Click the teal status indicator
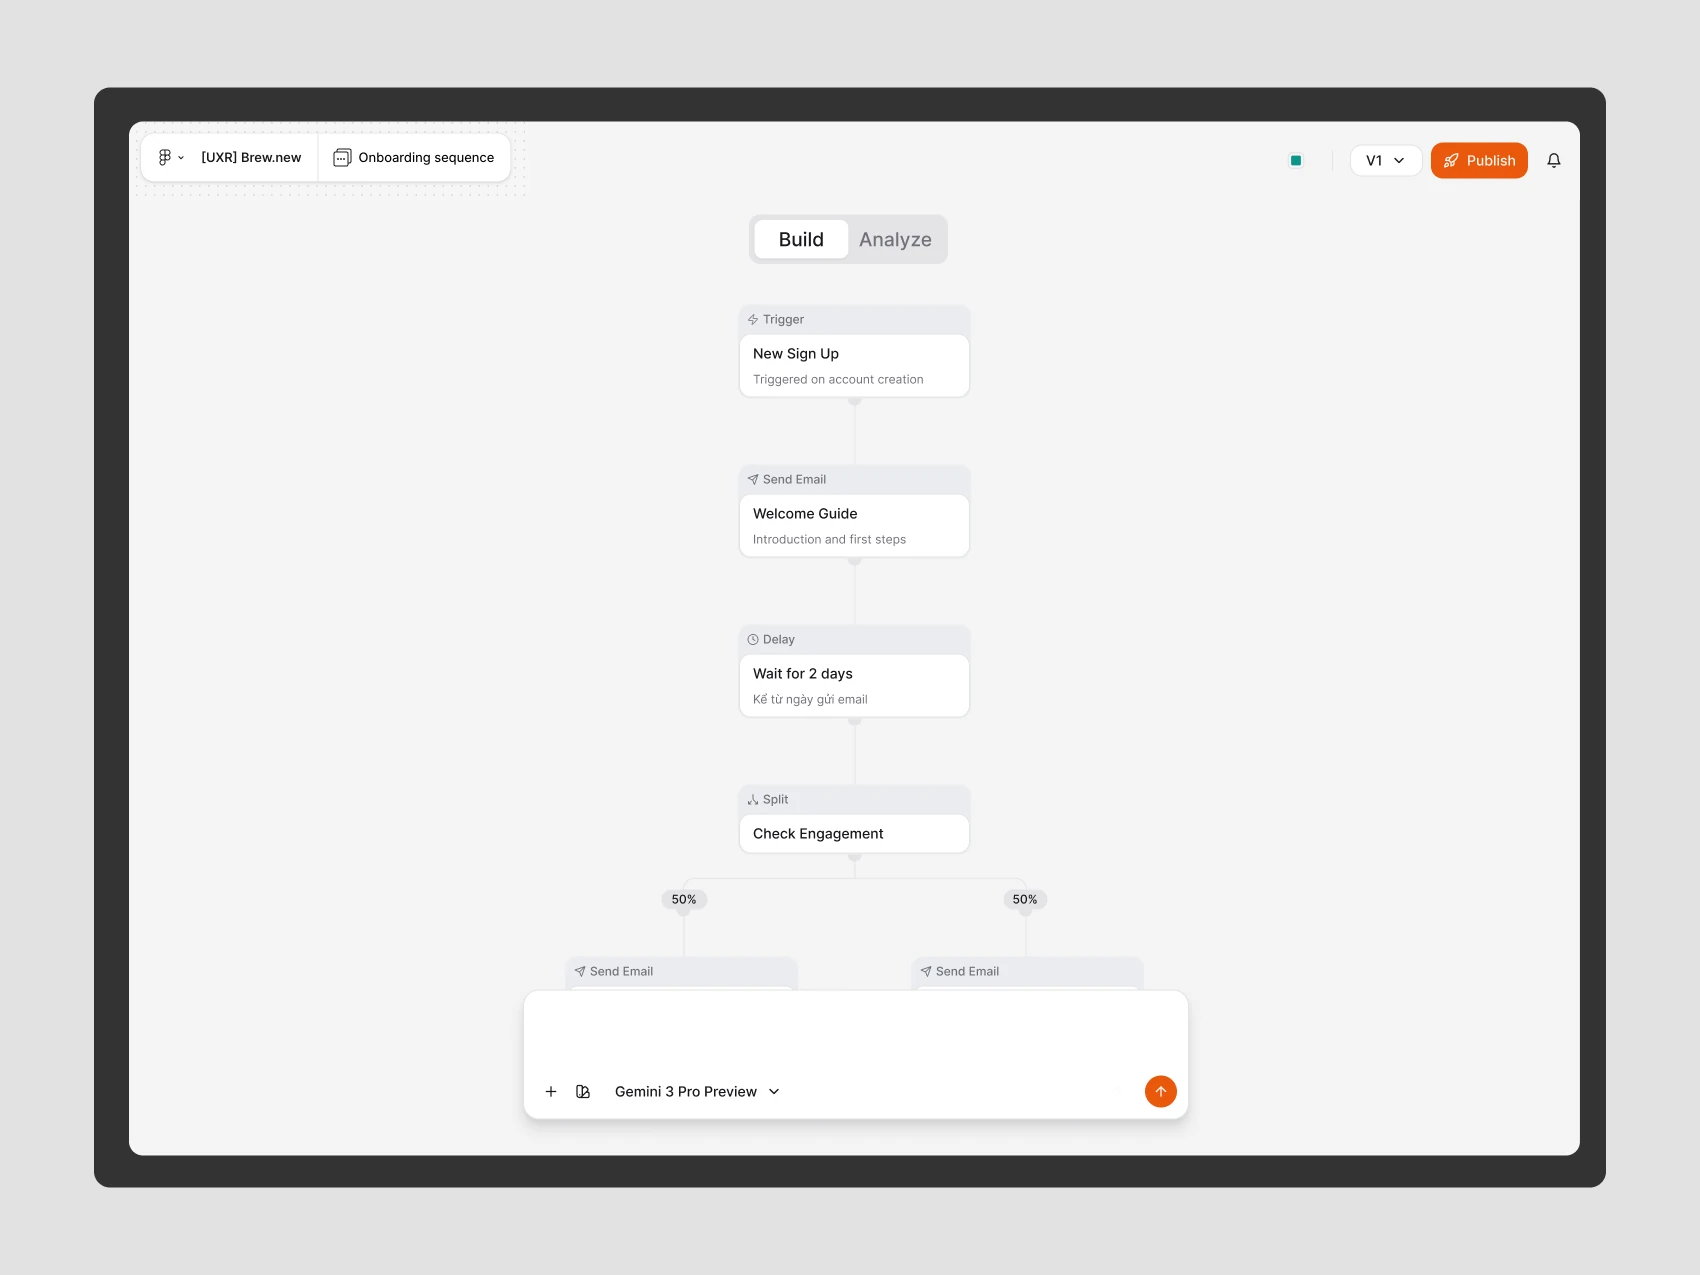This screenshot has width=1700, height=1275. coord(1296,160)
